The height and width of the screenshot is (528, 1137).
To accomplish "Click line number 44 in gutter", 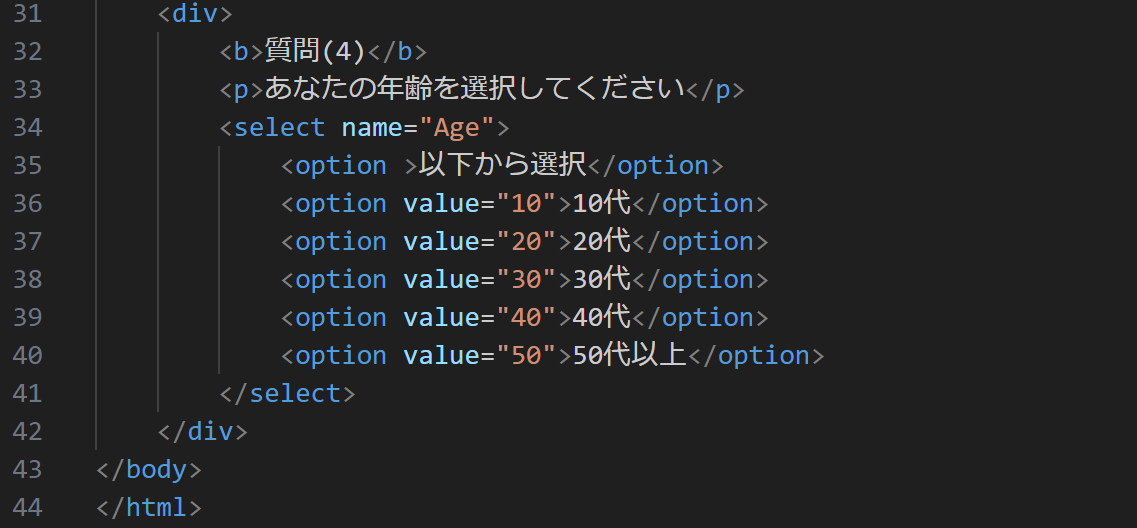I will 28,508.
